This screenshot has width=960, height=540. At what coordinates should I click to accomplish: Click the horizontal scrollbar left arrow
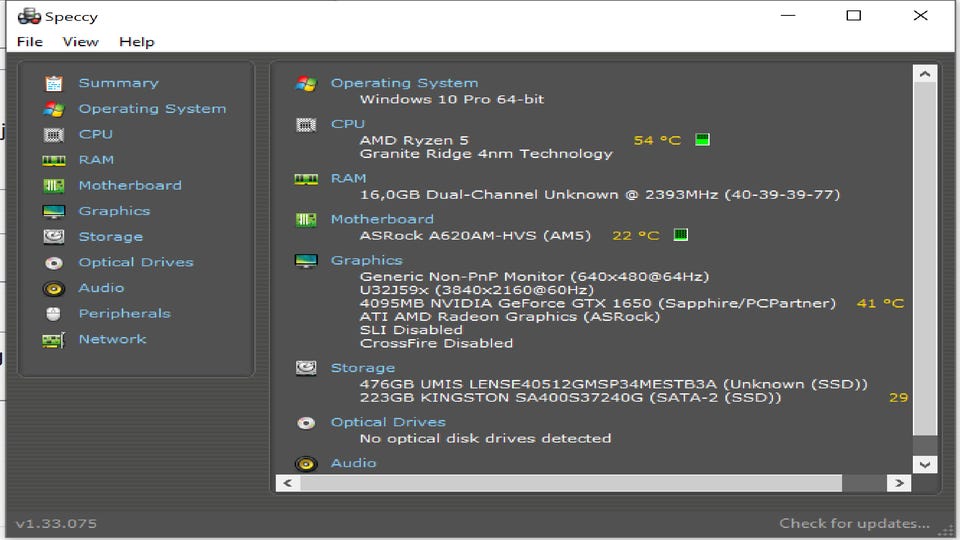(288, 483)
